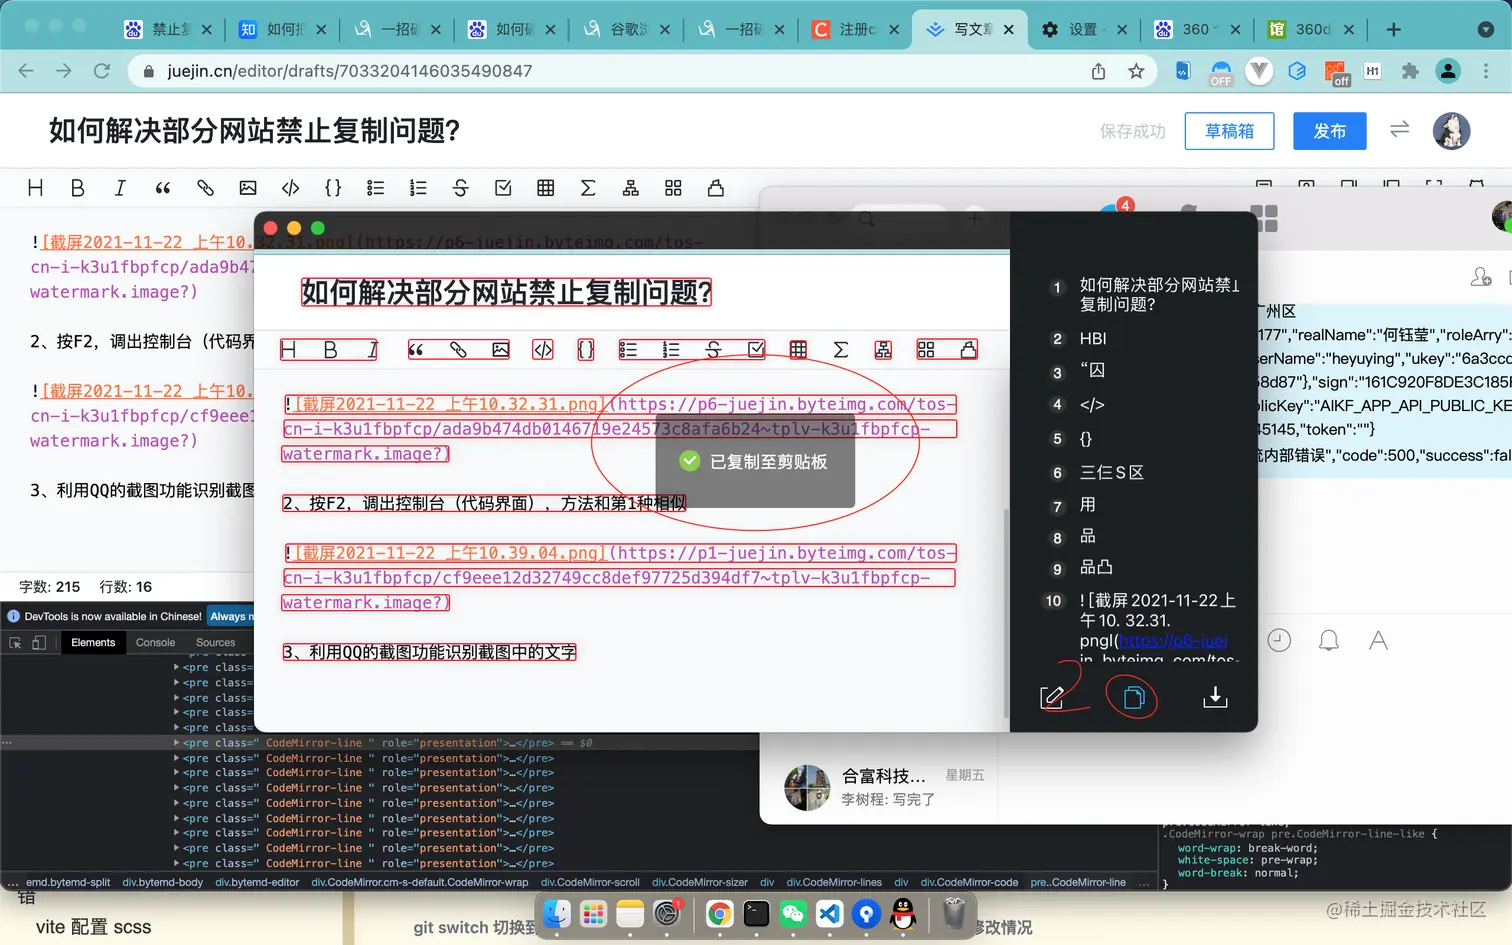
Task: Select the copy-to-clipboard icon in the side panel
Action: pyautogui.click(x=1132, y=697)
